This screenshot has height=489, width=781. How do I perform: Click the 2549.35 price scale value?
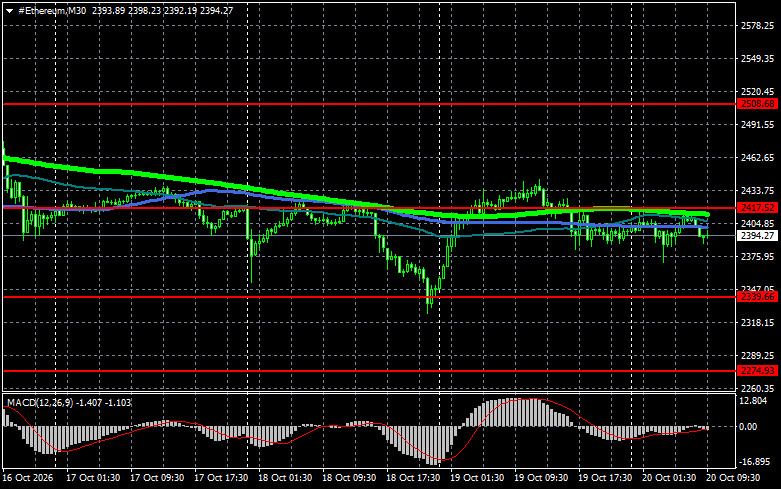click(x=758, y=59)
